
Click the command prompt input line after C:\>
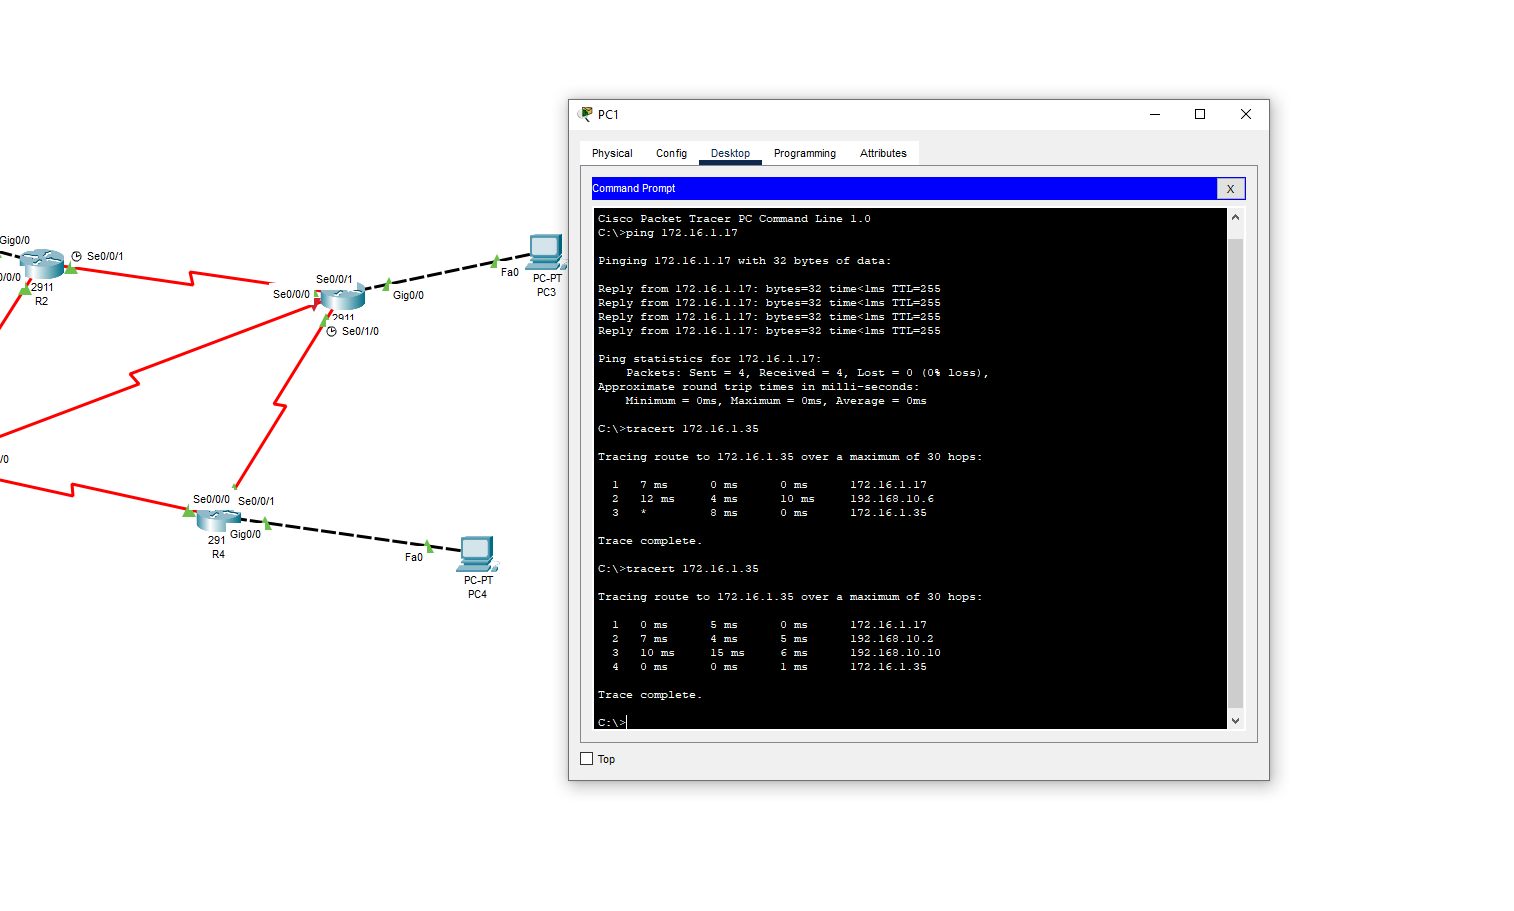click(x=640, y=721)
